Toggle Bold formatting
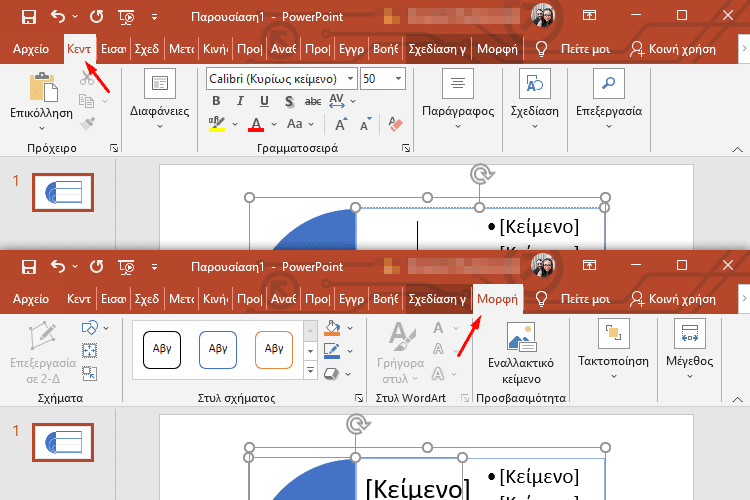This screenshot has height=500, width=750. pyautogui.click(x=216, y=101)
